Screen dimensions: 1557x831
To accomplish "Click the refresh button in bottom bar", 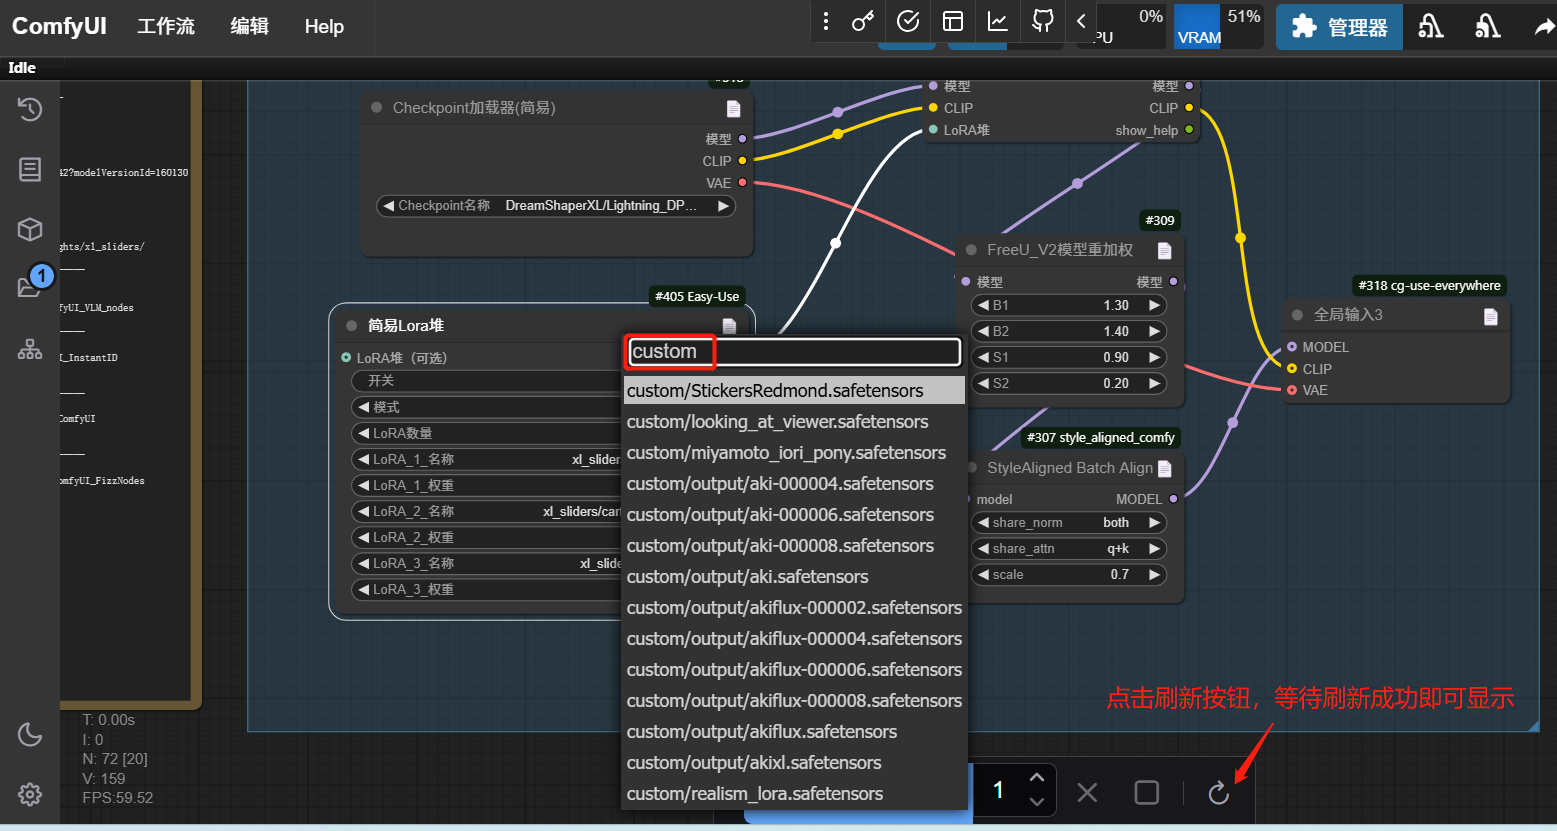I will tap(1218, 793).
